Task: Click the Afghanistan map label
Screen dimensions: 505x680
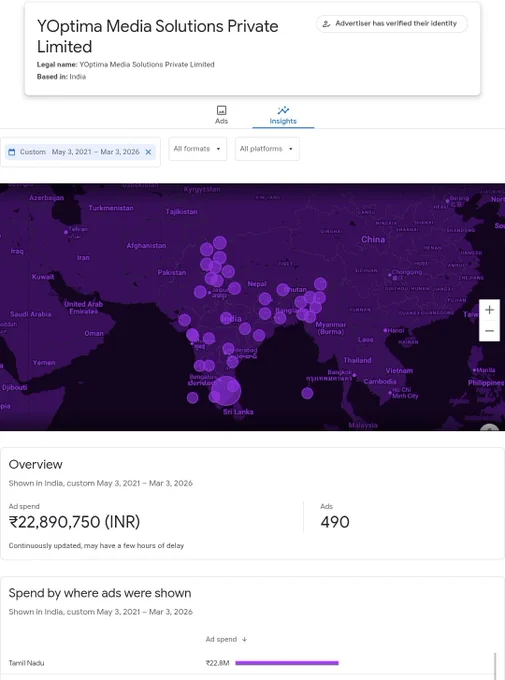Action: tap(146, 245)
